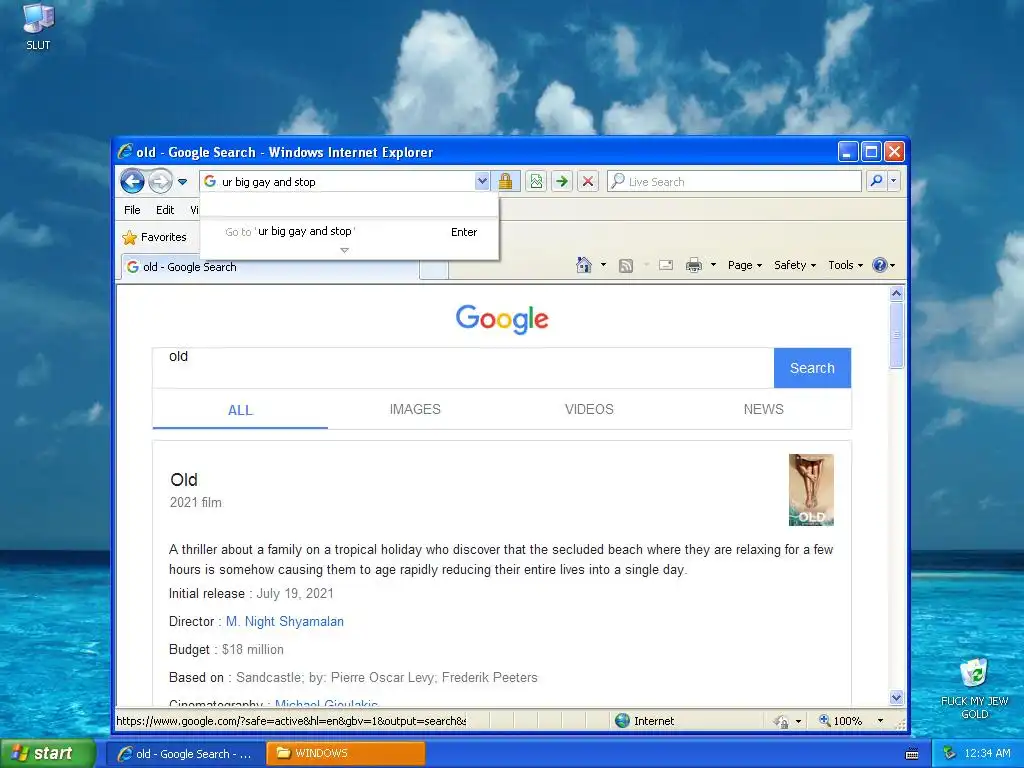Select the Recycle Bin desktop icon

(x=974, y=689)
